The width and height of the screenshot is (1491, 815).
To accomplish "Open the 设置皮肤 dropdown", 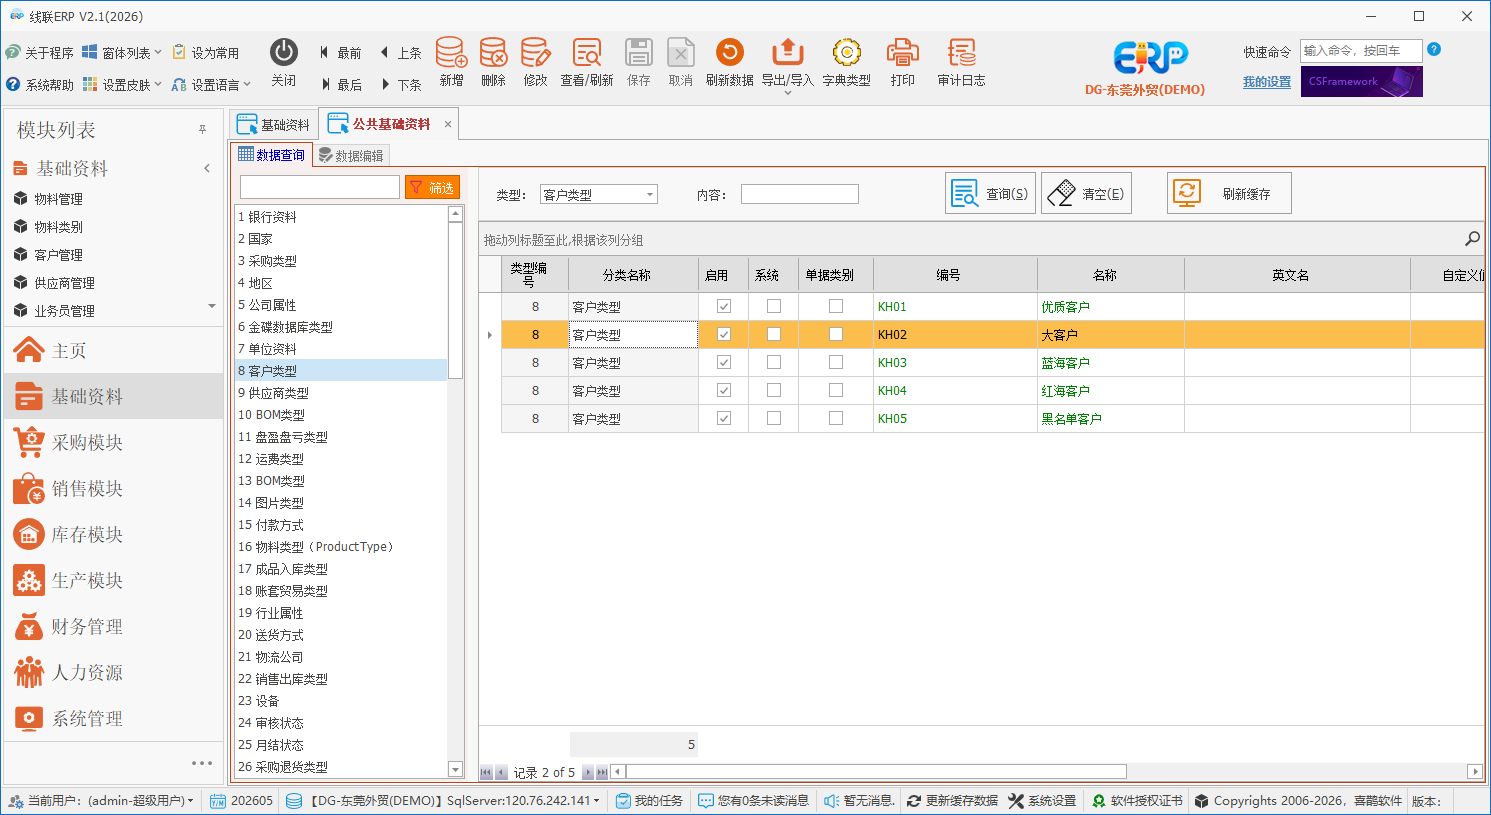I will (122, 85).
